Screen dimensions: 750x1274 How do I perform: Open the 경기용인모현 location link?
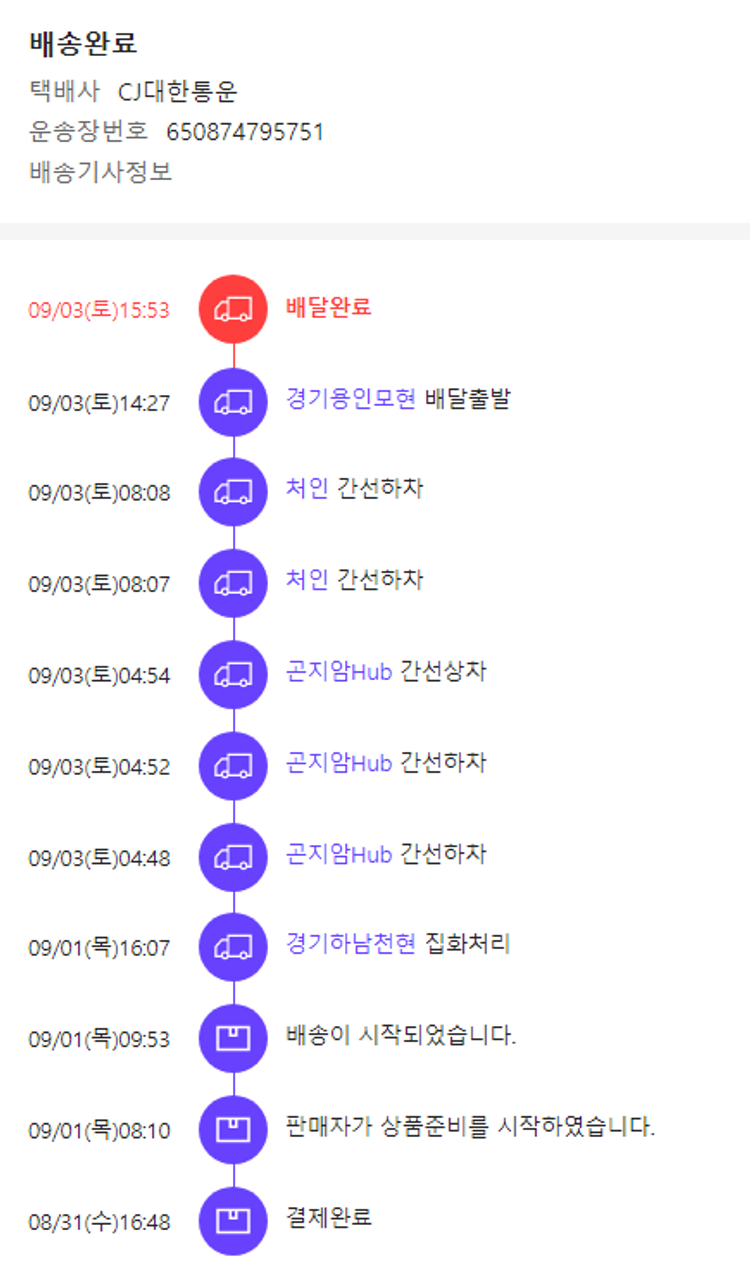(x=350, y=399)
